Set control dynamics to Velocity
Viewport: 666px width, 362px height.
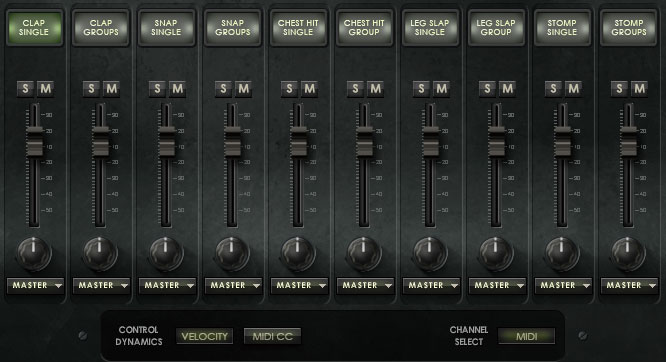click(205, 337)
